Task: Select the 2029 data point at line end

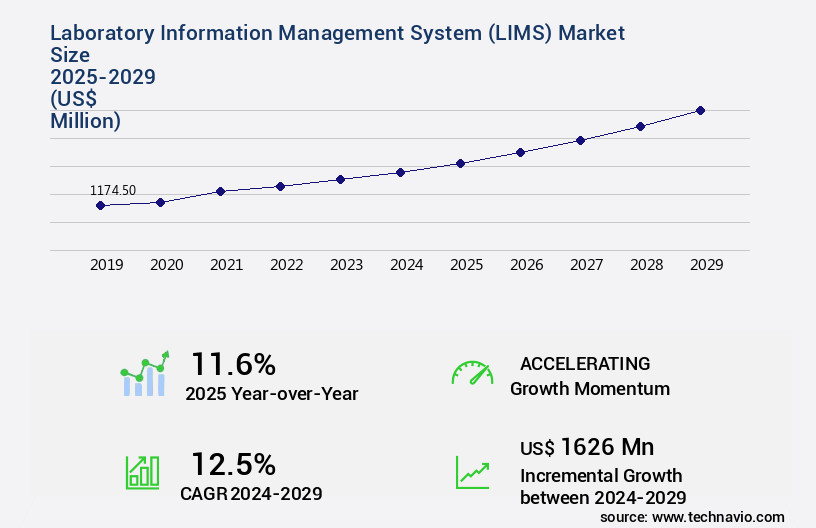Action: pyautogui.click(x=700, y=110)
